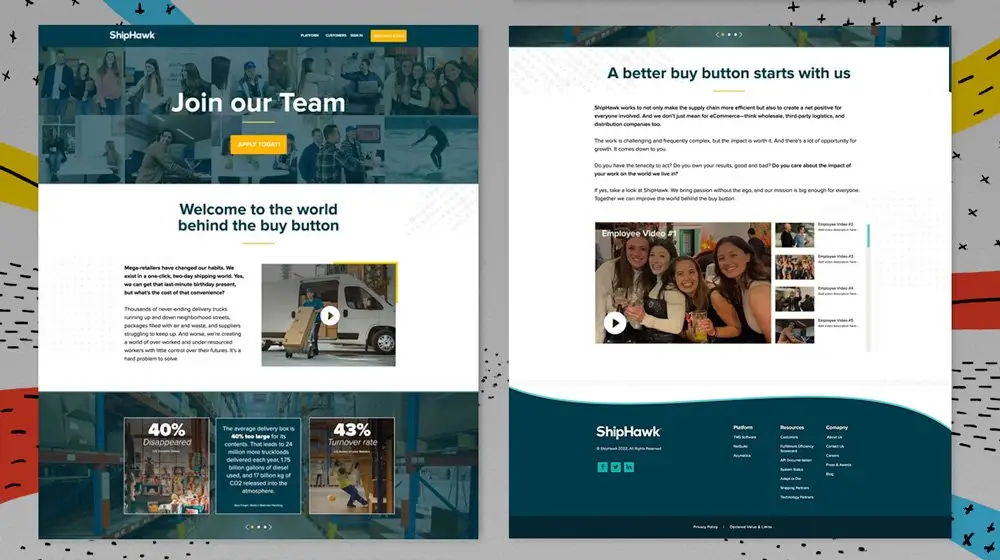
Task: Open the Platform menu in top navigation
Action: pyautogui.click(x=310, y=36)
